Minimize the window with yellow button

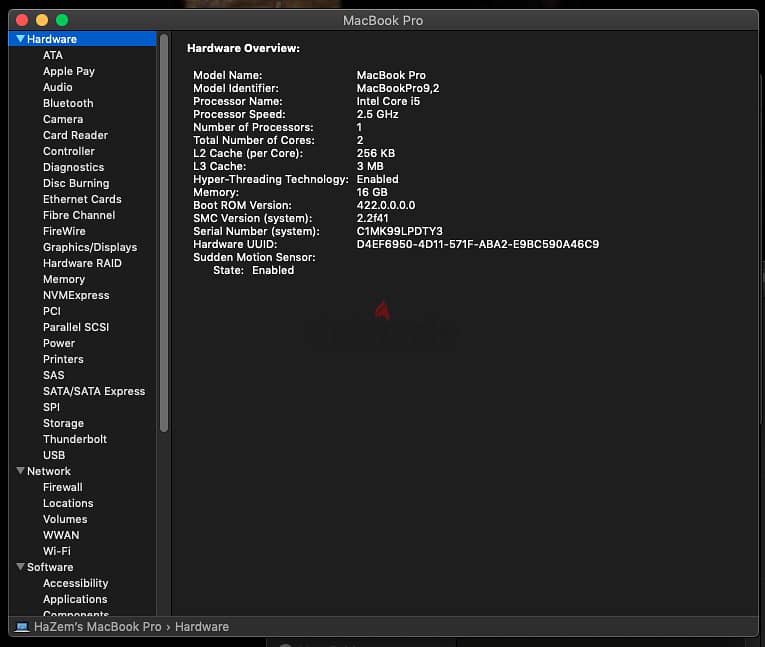pos(42,20)
